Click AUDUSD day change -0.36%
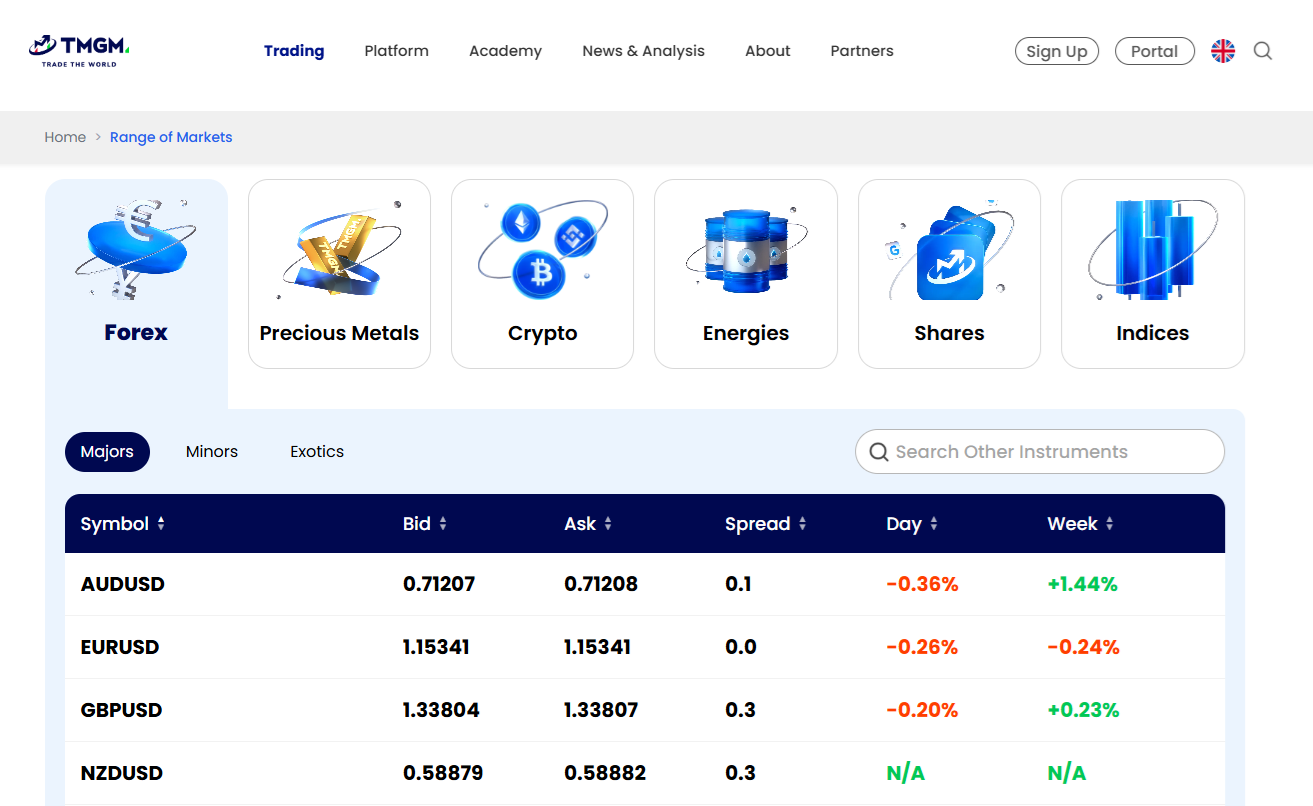Image resolution: width=1313 pixels, height=806 pixels. pos(922,584)
